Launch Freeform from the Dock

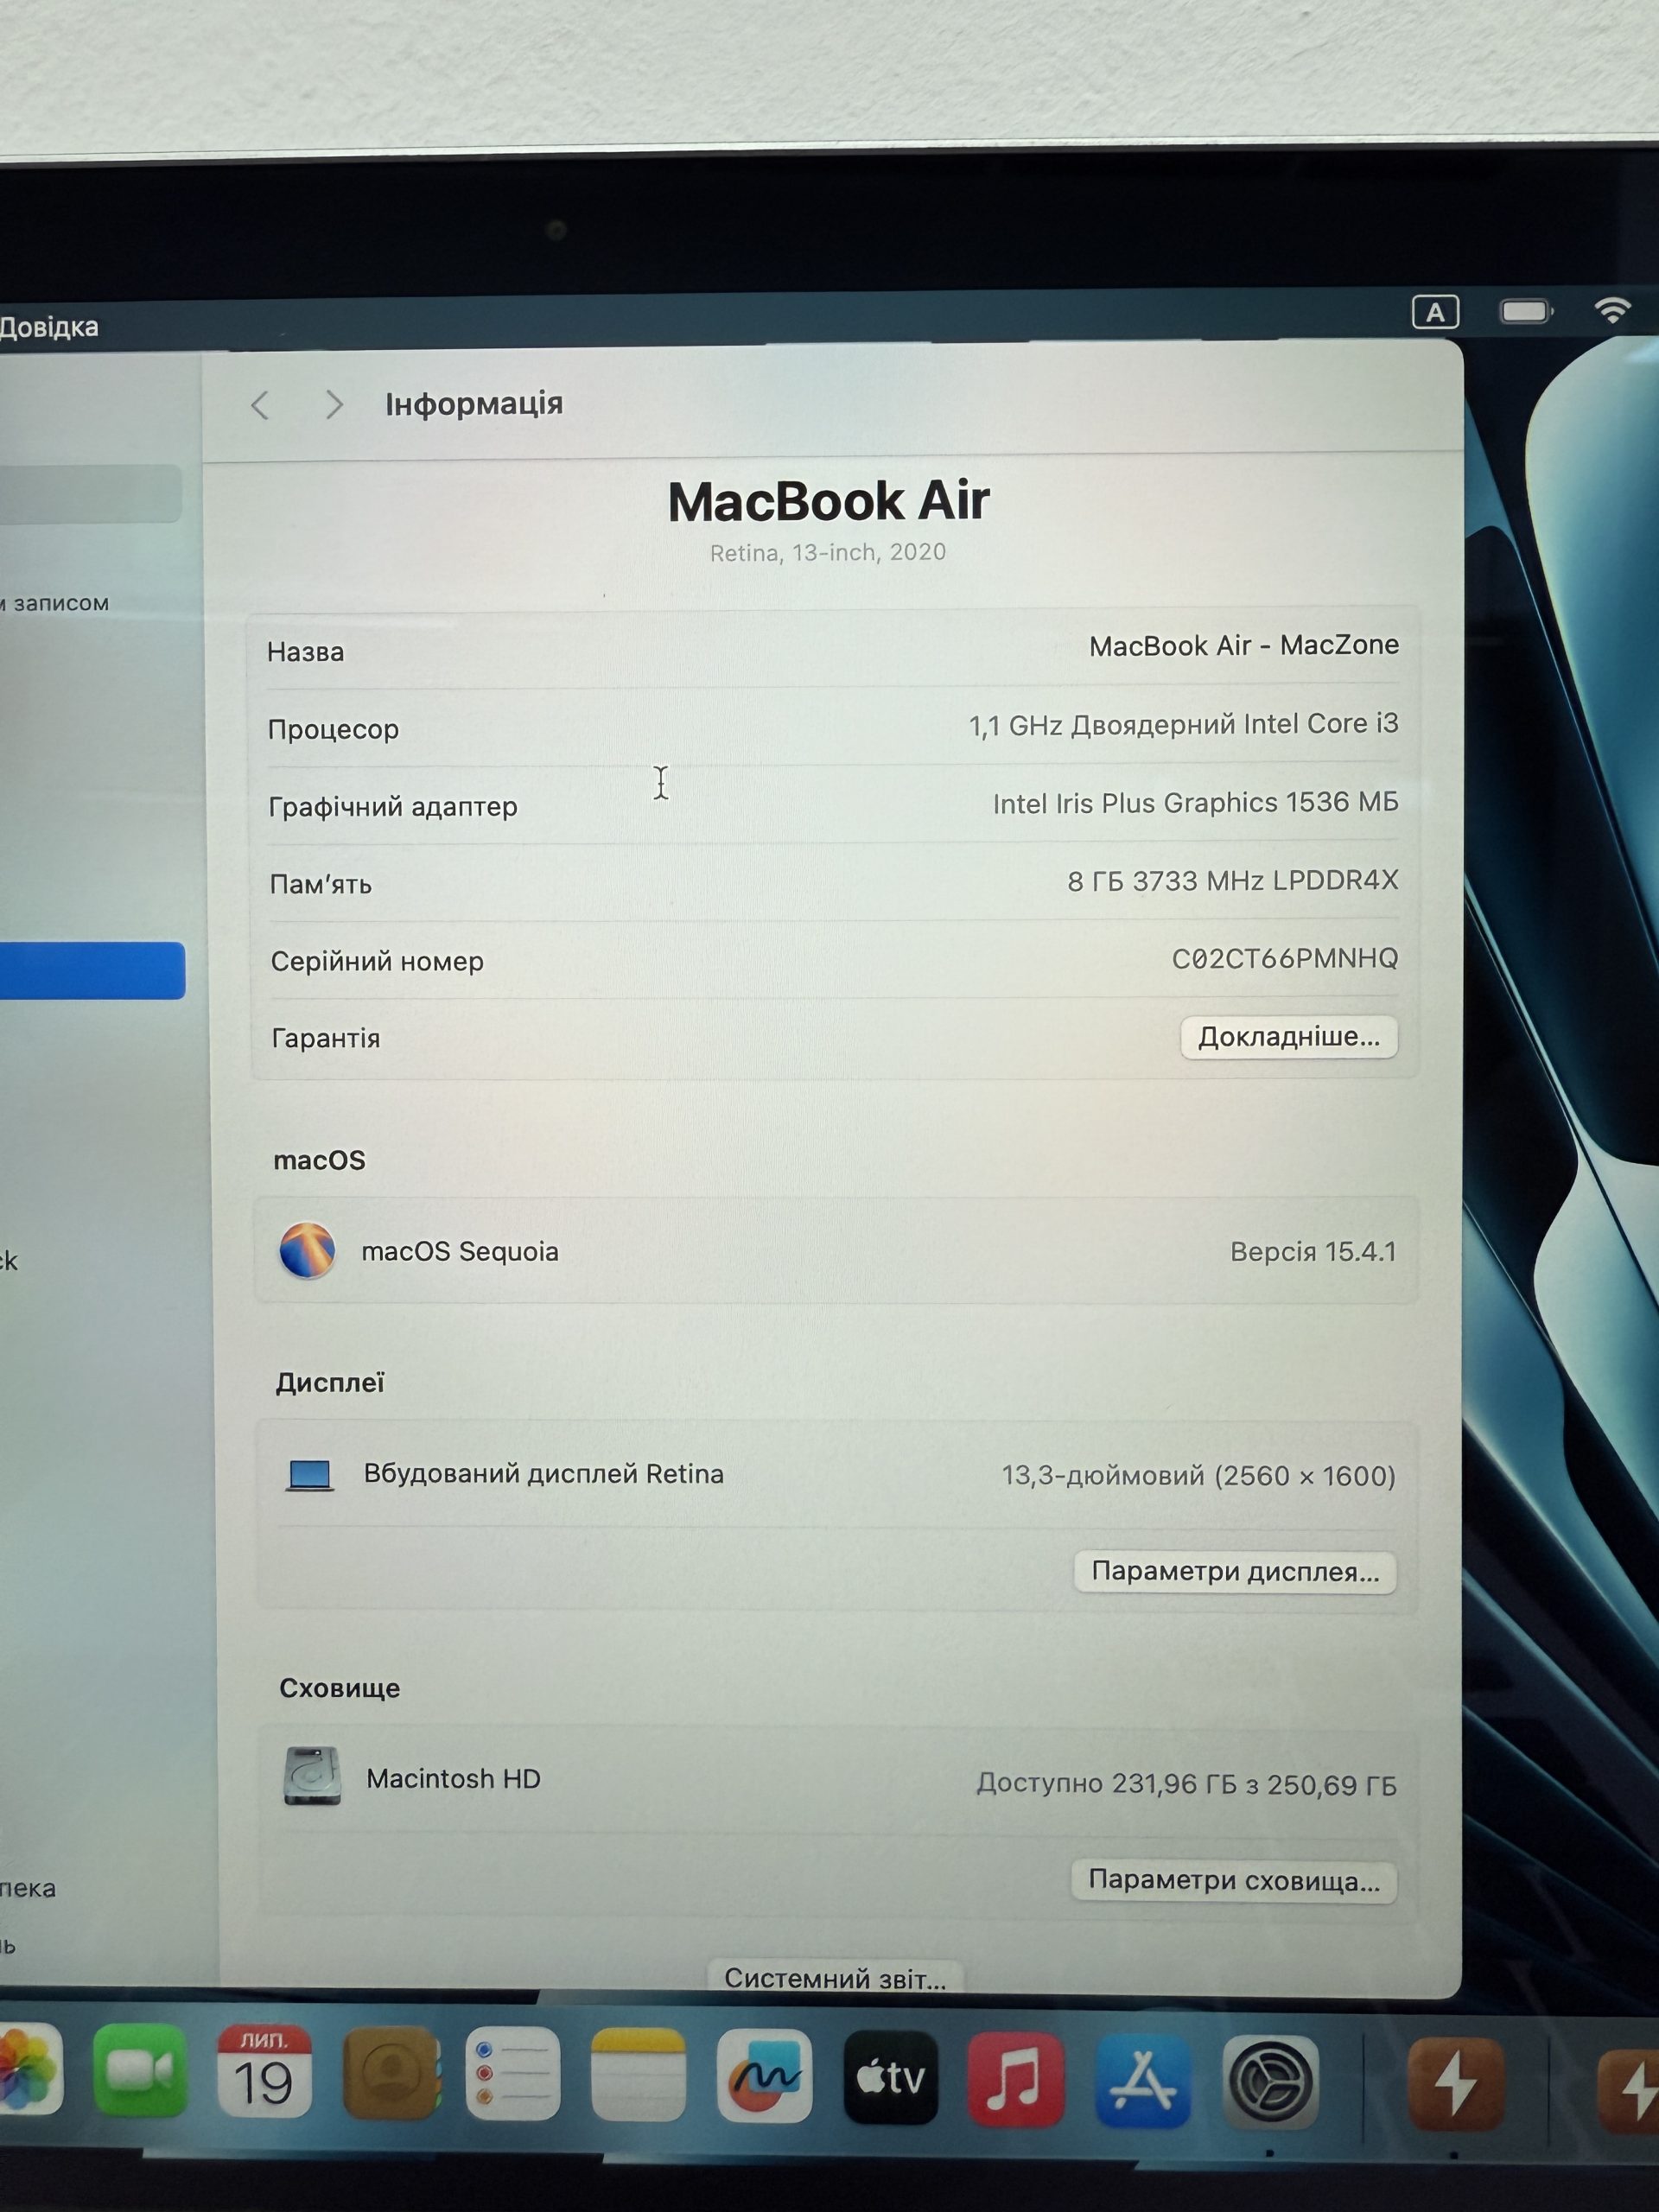click(x=764, y=2076)
